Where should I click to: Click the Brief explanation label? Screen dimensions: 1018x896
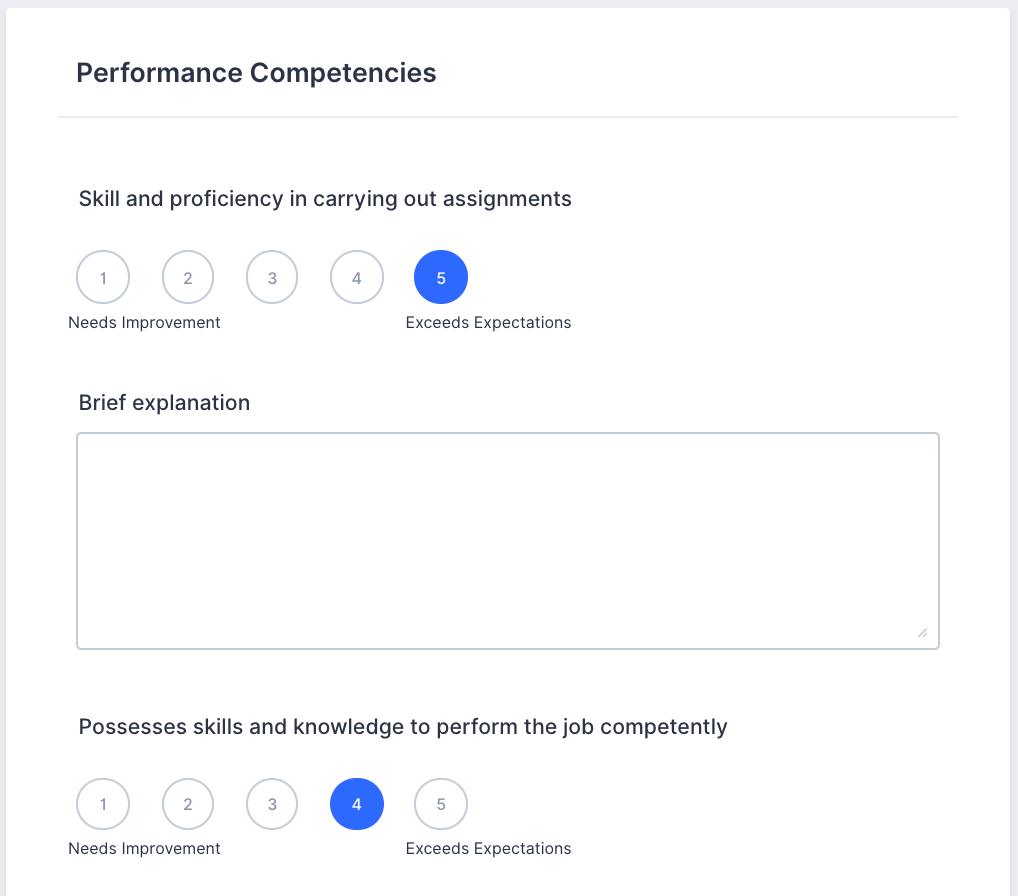[x=164, y=403]
